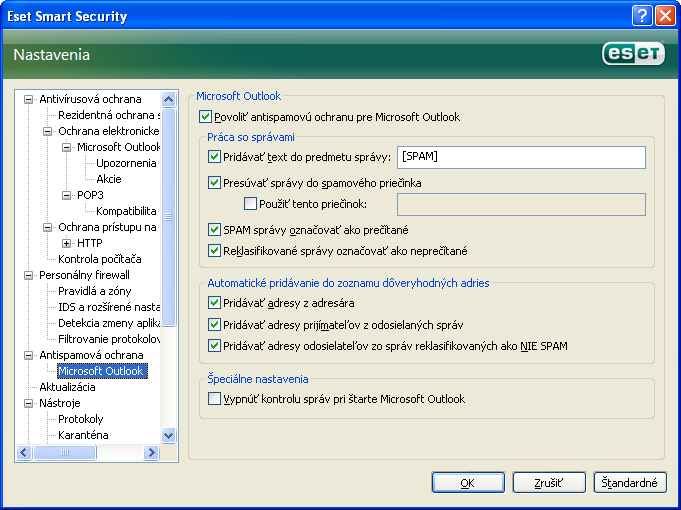Select Rezidentná ochrana in the tree
The height and width of the screenshot is (510, 681).
tap(109, 115)
